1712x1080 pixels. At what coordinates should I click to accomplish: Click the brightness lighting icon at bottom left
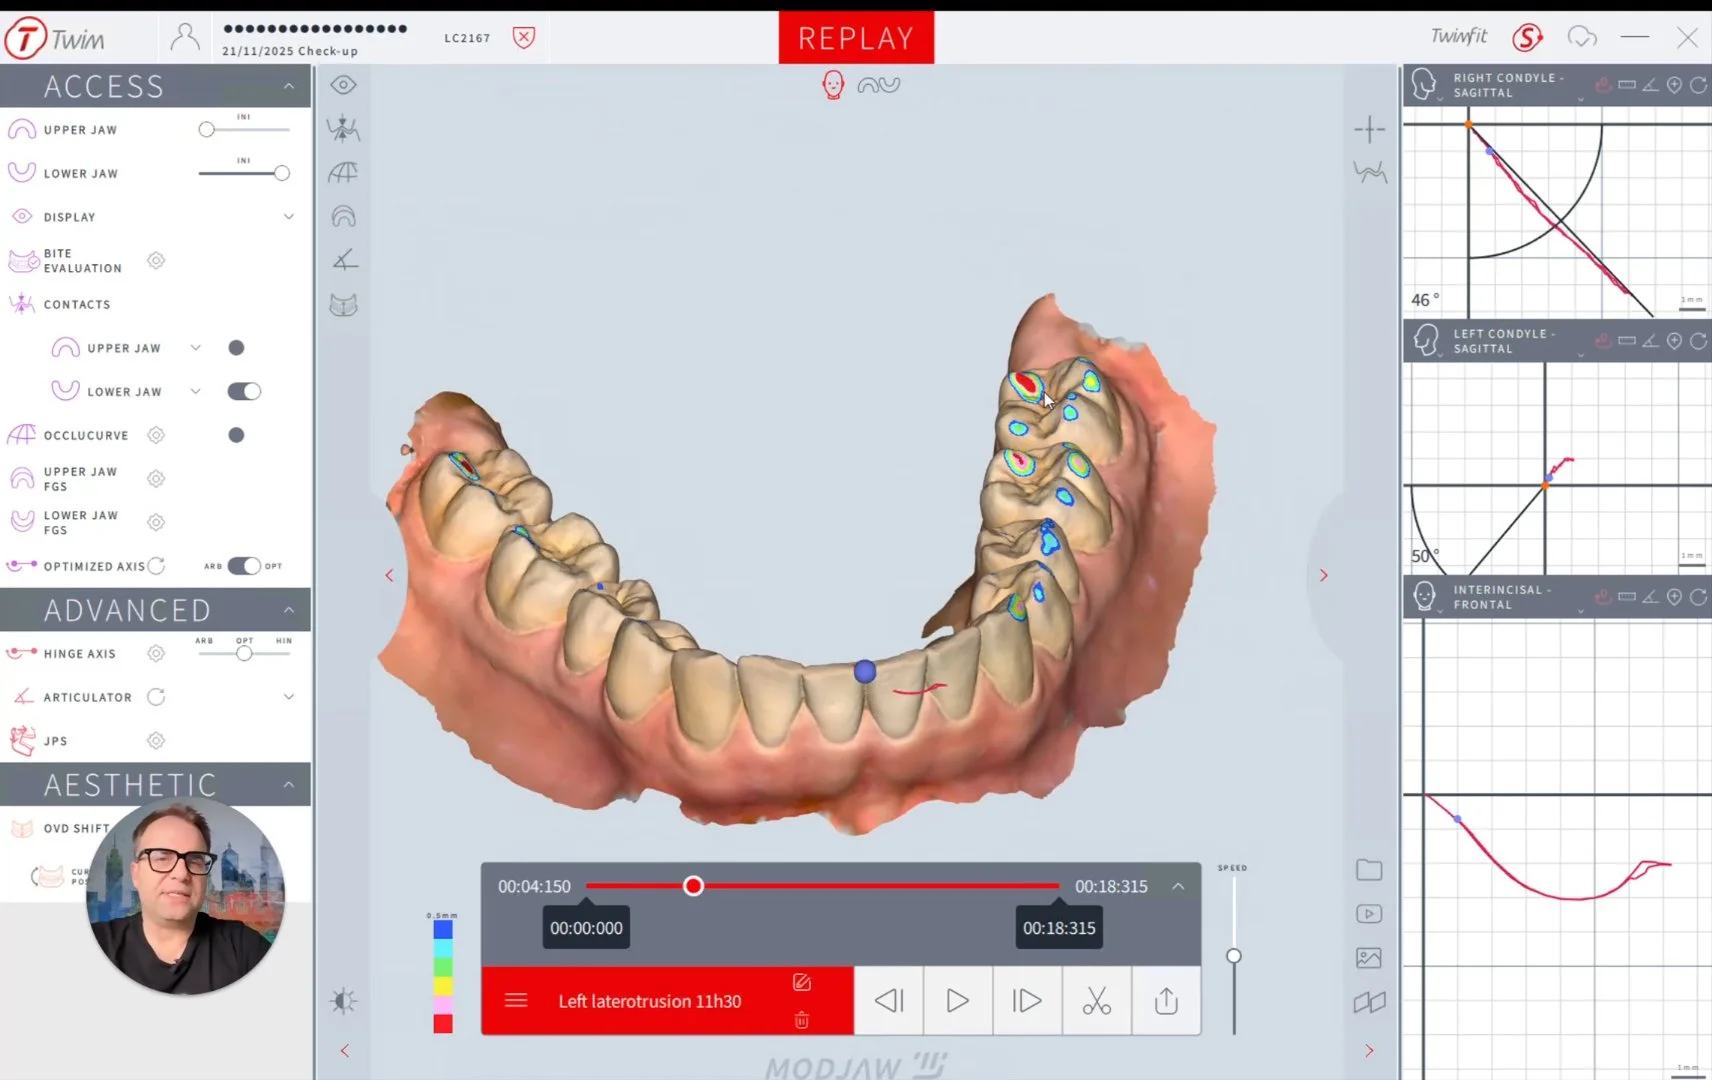pyautogui.click(x=343, y=1001)
